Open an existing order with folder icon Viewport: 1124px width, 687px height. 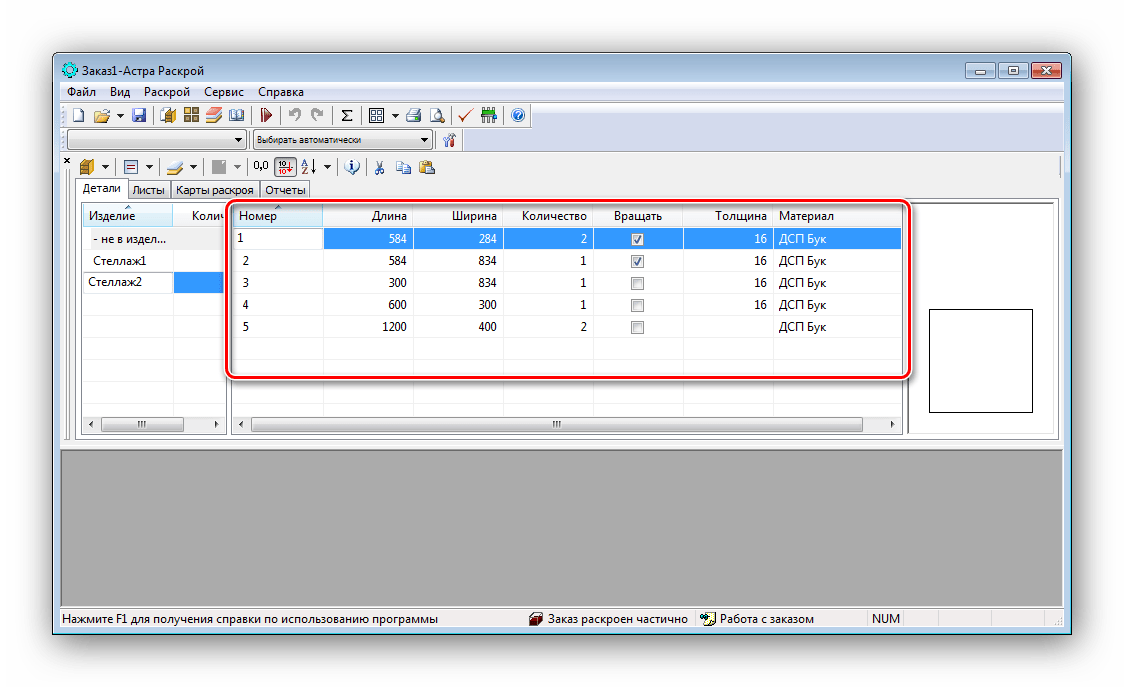(102, 115)
